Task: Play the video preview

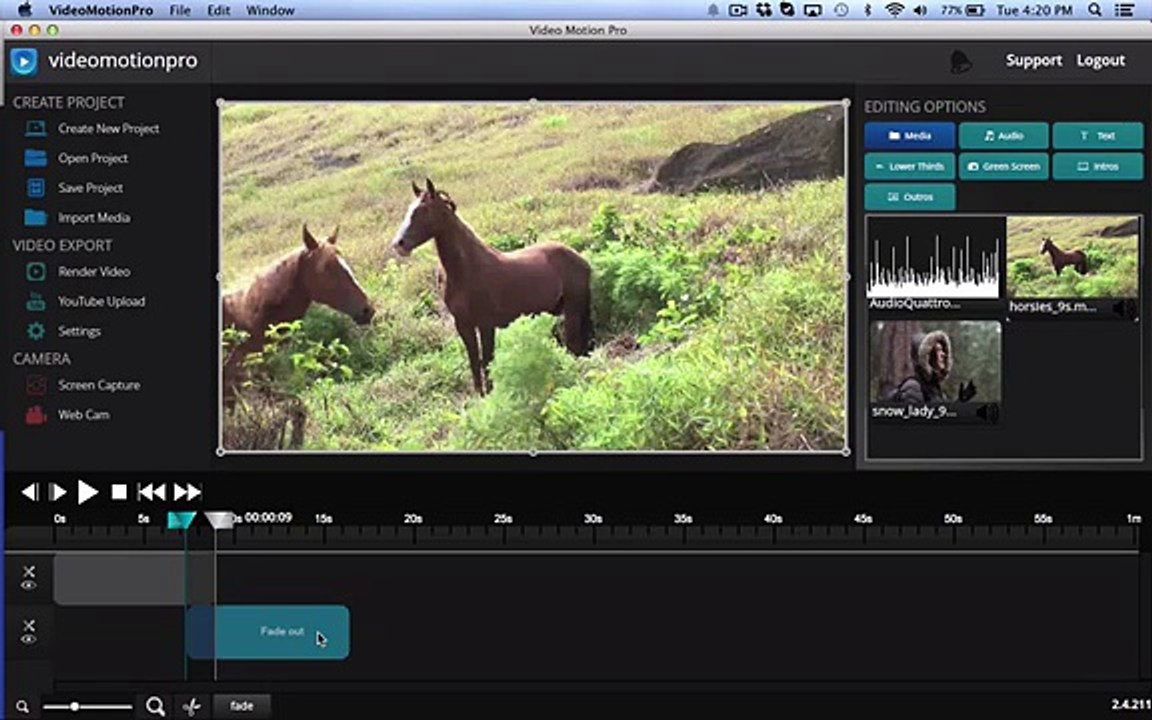Action: pyautogui.click(x=87, y=492)
